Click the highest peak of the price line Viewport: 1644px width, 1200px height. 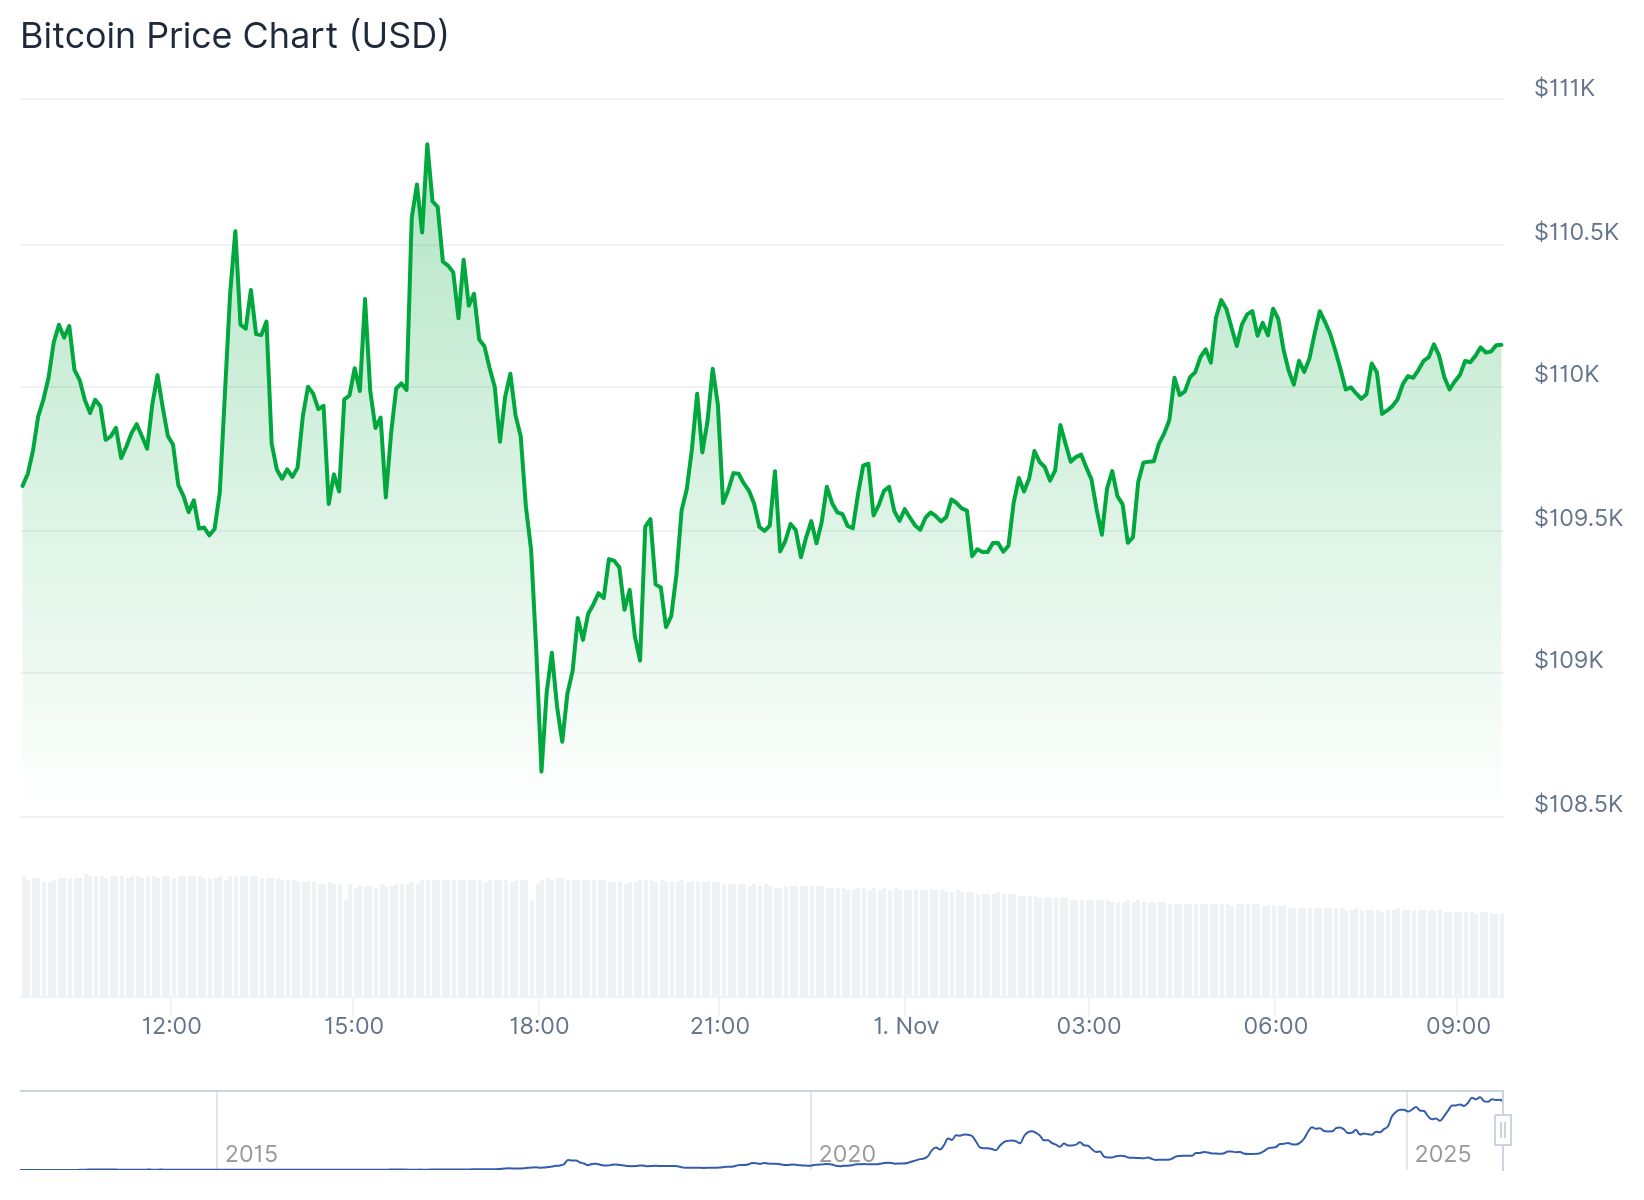(427, 145)
